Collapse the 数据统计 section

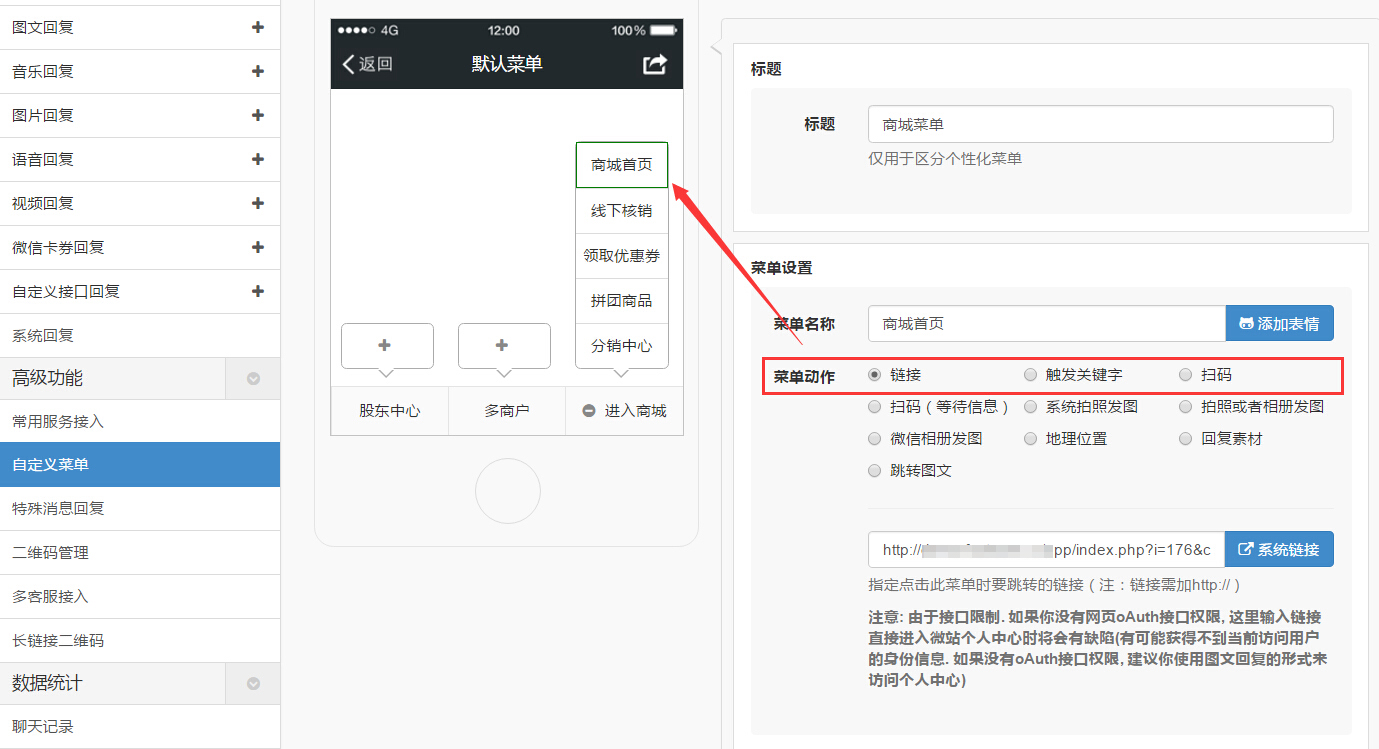[x=253, y=684]
